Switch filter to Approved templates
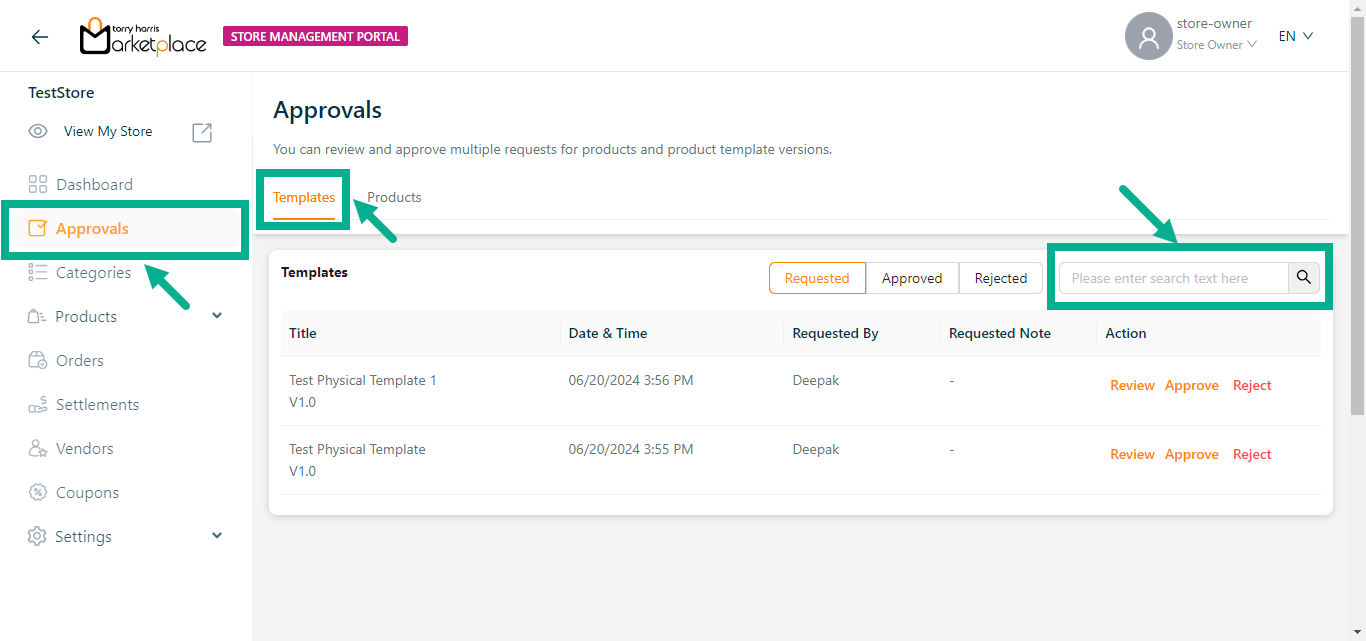Image resolution: width=1366 pixels, height=641 pixels. point(912,278)
